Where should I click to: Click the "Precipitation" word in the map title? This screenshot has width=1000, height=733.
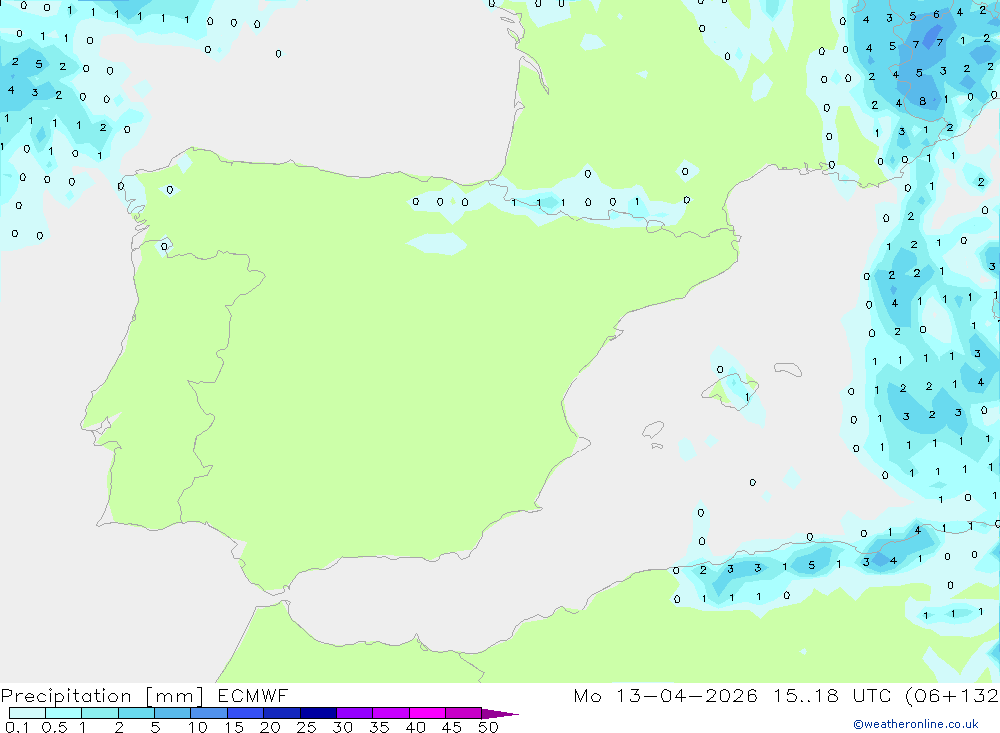pyautogui.click(x=66, y=696)
